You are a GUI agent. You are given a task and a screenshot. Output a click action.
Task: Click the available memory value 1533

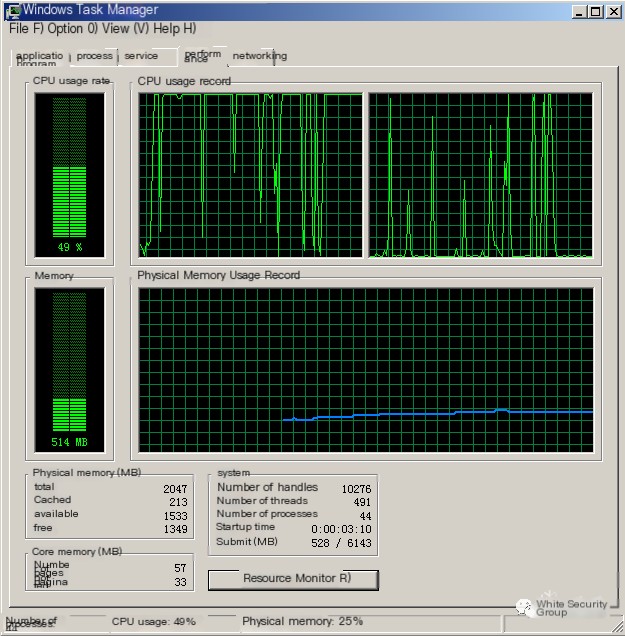click(175, 516)
